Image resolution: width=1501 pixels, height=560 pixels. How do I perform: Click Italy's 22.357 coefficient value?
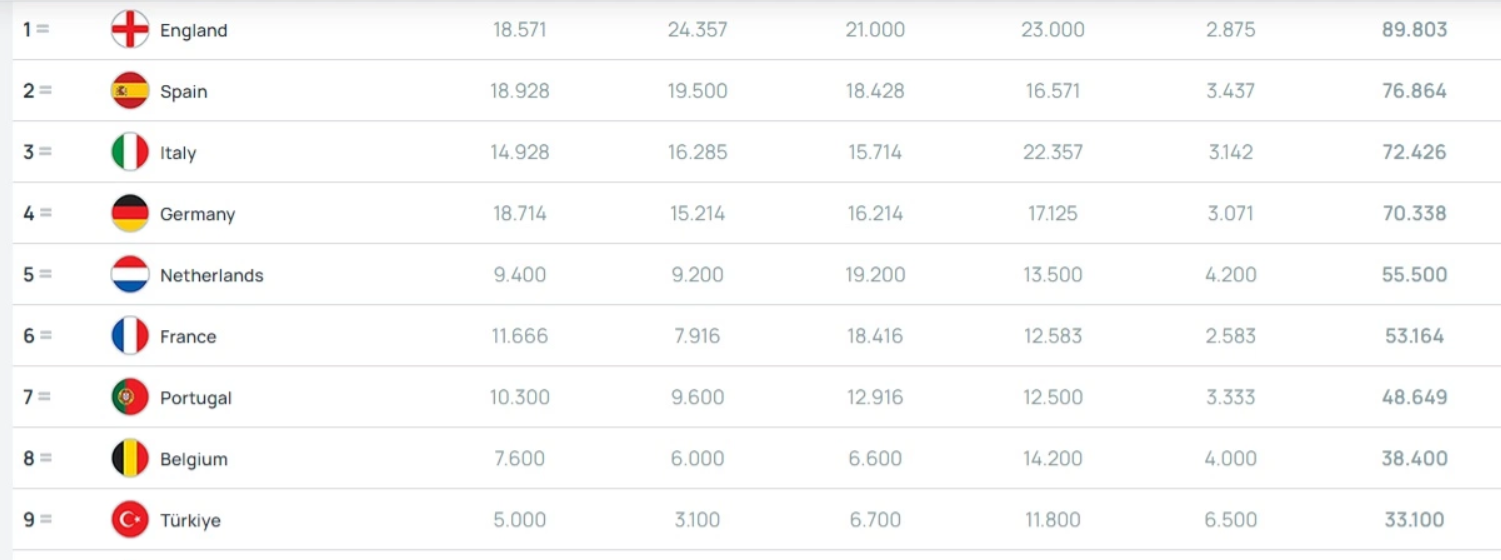tap(1052, 152)
